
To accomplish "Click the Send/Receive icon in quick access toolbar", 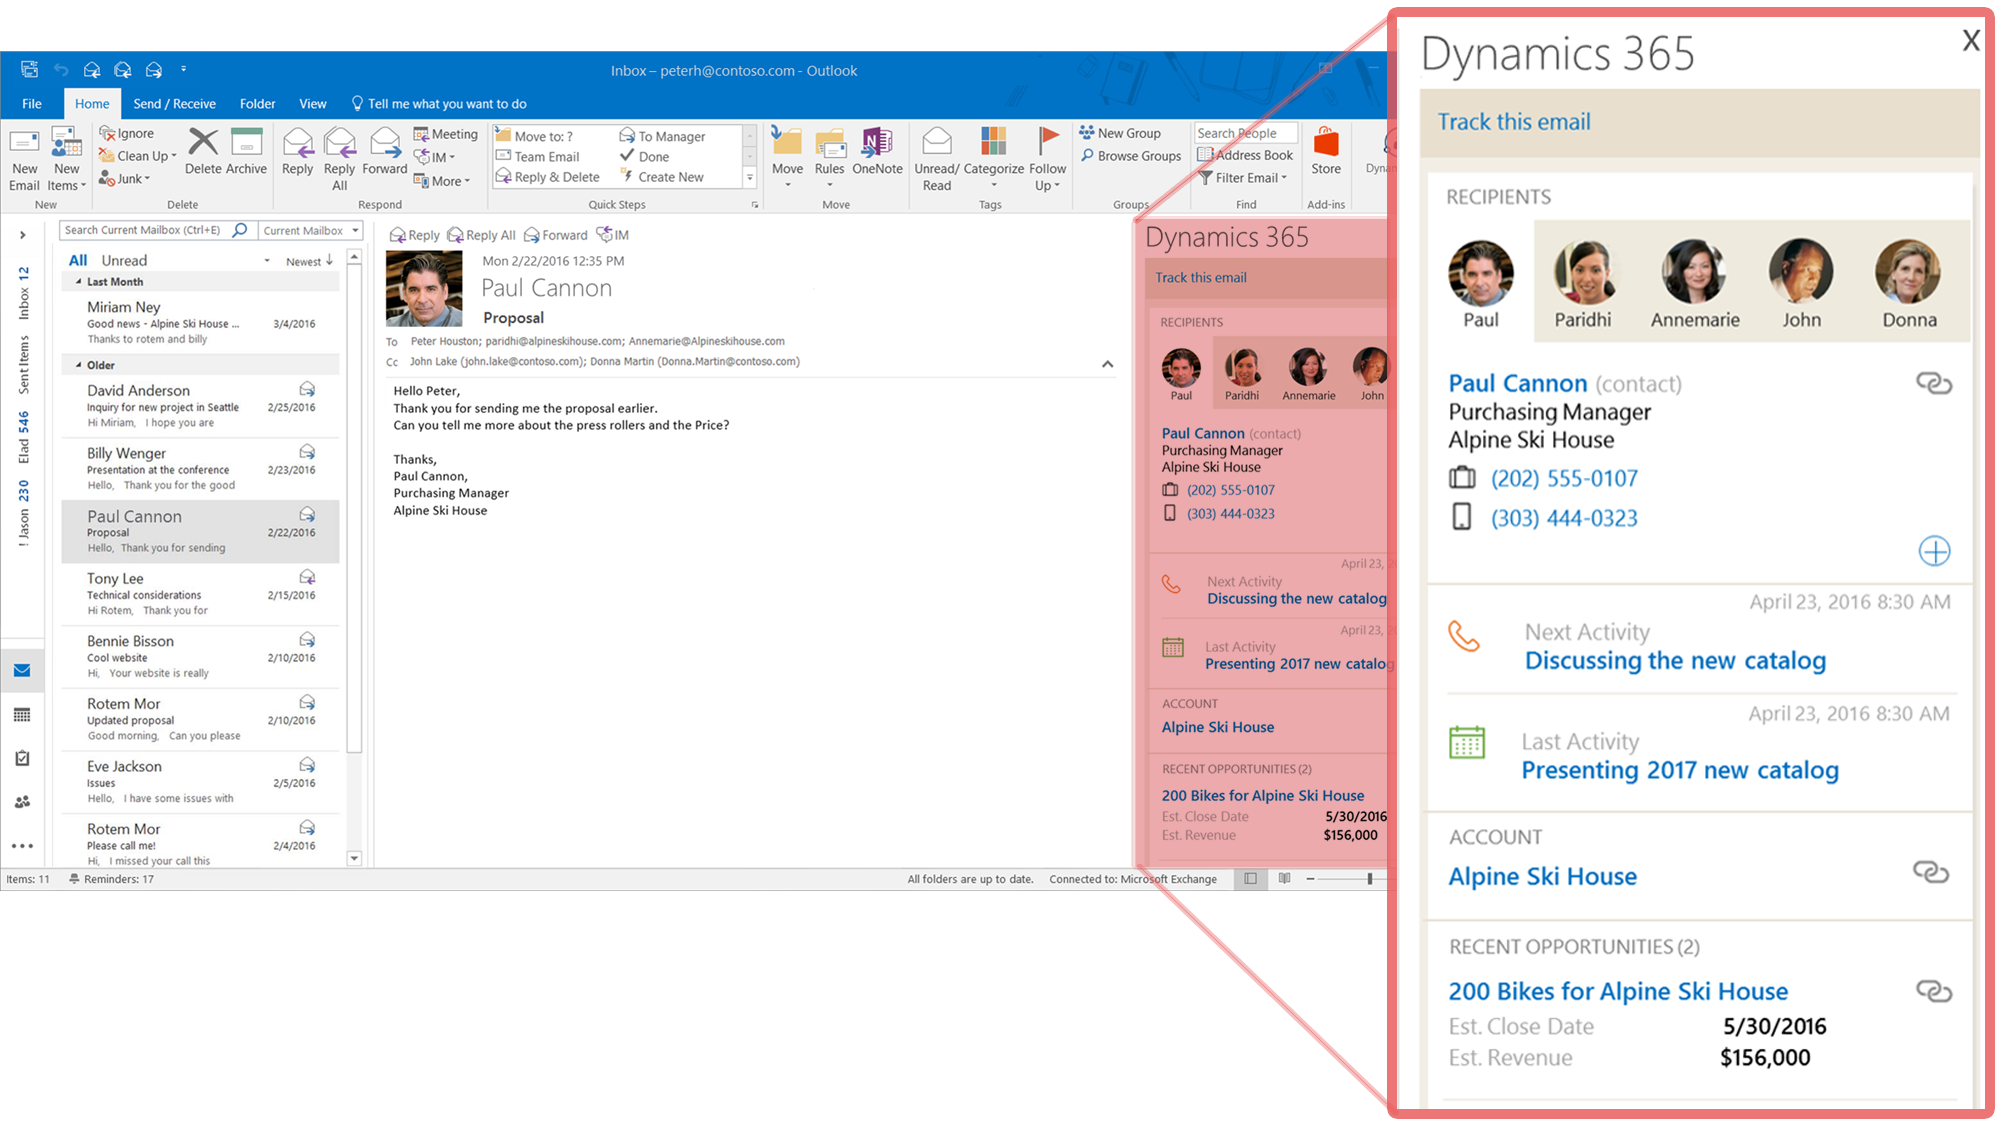I will coord(30,69).
